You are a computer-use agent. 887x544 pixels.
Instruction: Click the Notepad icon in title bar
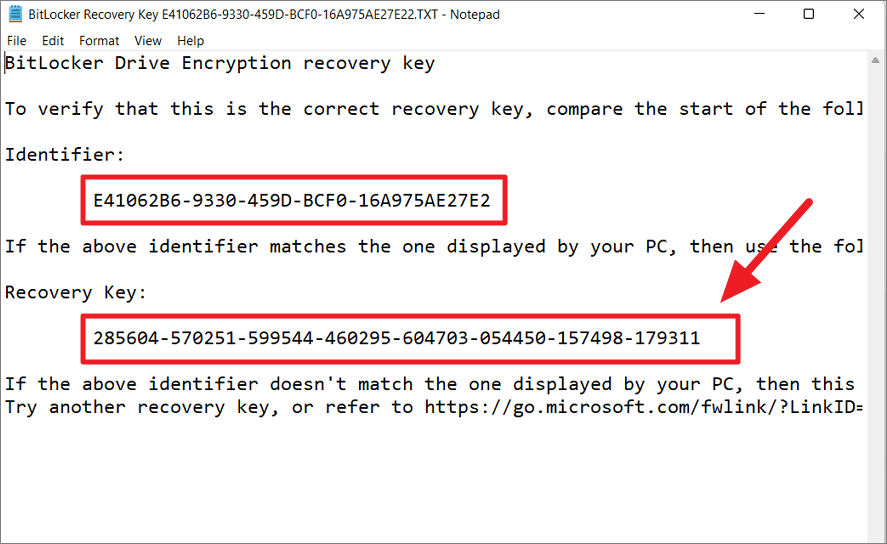(15, 14)
